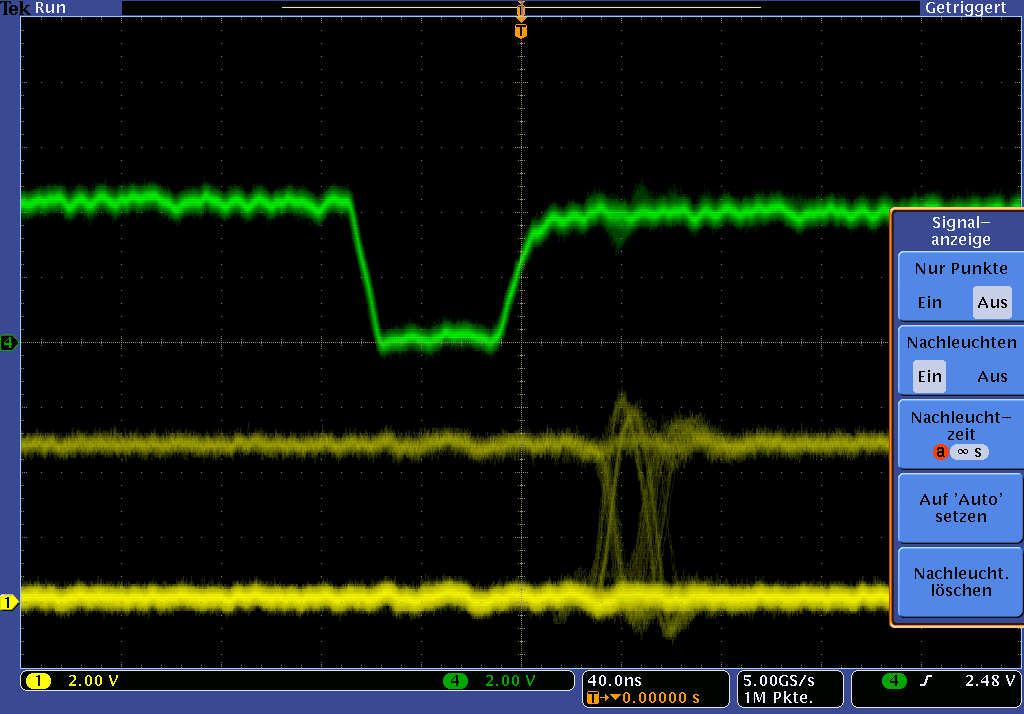Click the Tek logo in top-left corner
This screenshot has height=714, width=1024.
tap(16, 8)
